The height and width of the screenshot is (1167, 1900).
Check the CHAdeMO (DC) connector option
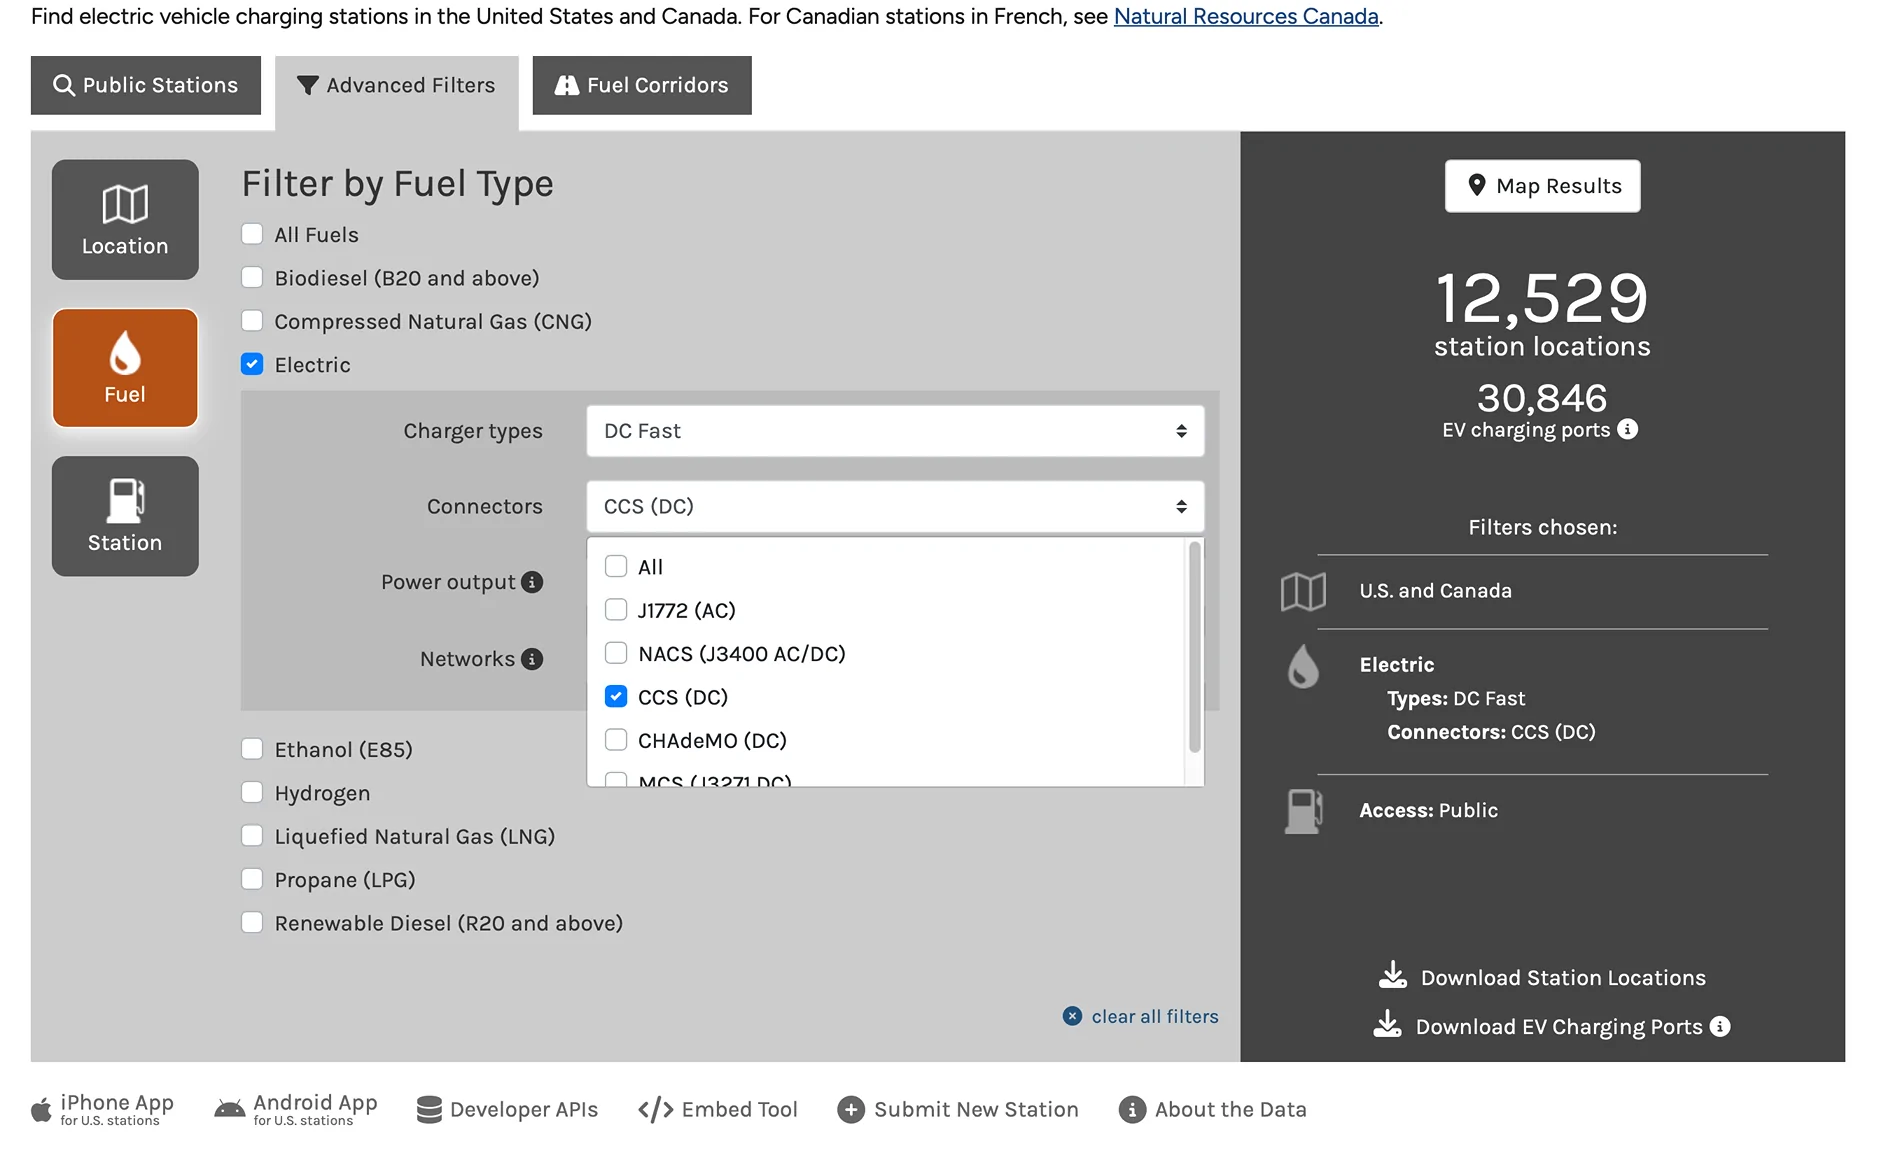pyautogui.click(x=616, y=740)
